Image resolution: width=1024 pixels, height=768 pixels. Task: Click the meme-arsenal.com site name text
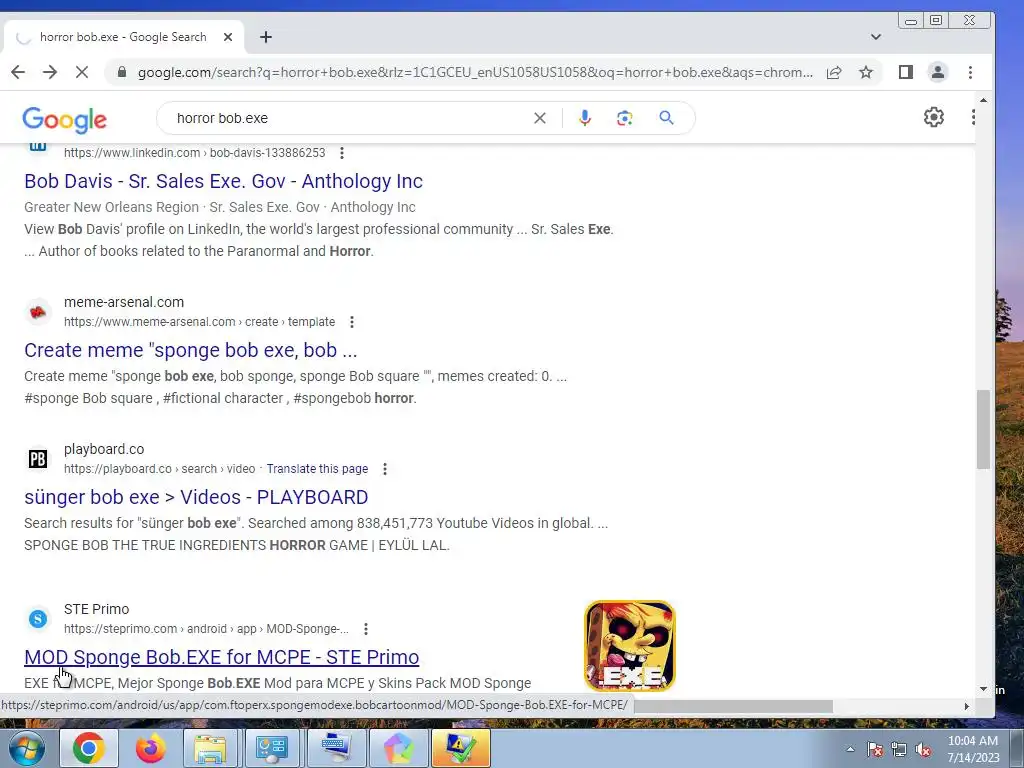click(x=124, y=302)
